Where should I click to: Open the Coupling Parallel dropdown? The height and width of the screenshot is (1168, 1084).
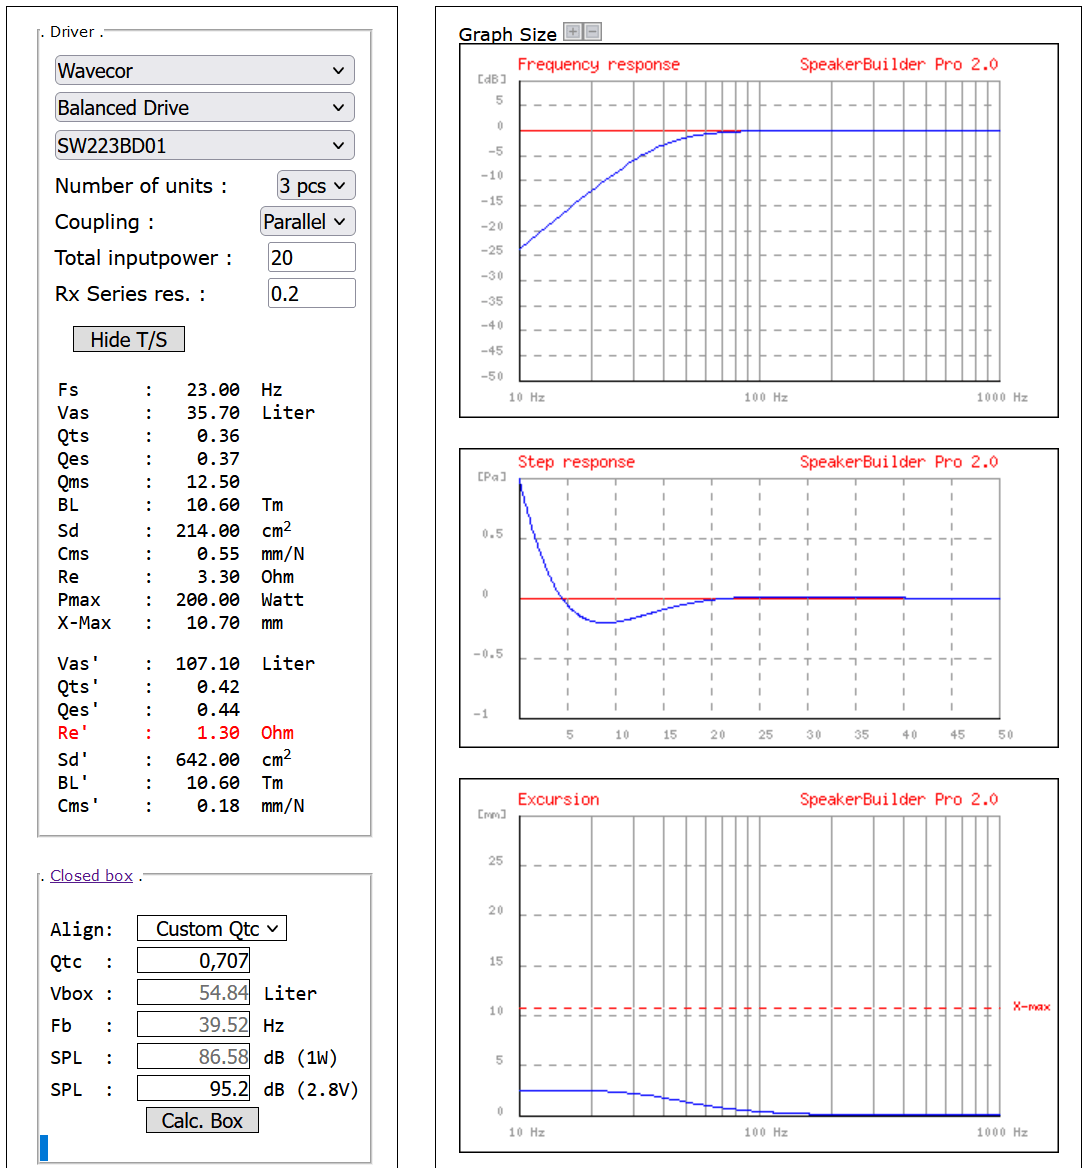point(308,221)
